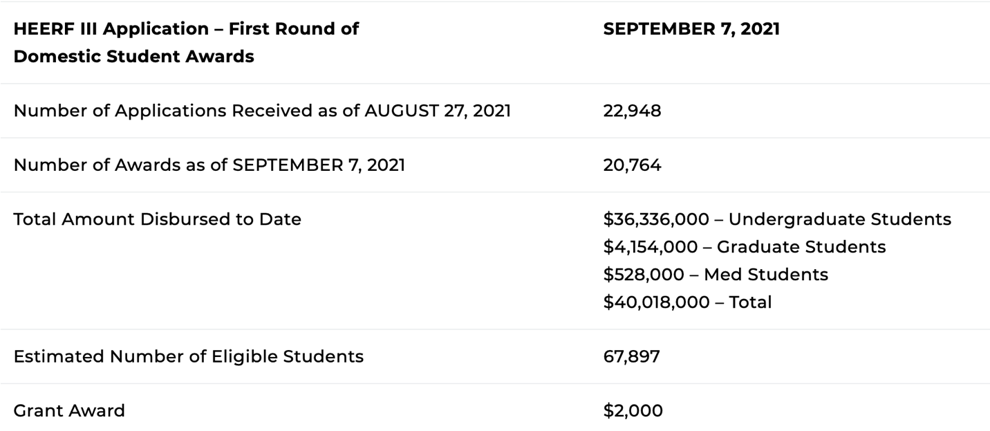Click the Number of Applications Received label
This screenshot has width=990, height=431.
(262, 111)
